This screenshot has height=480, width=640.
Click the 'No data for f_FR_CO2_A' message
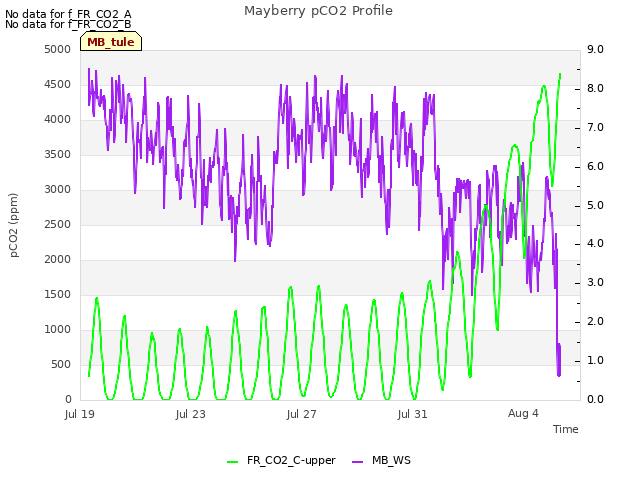point(68,14)
